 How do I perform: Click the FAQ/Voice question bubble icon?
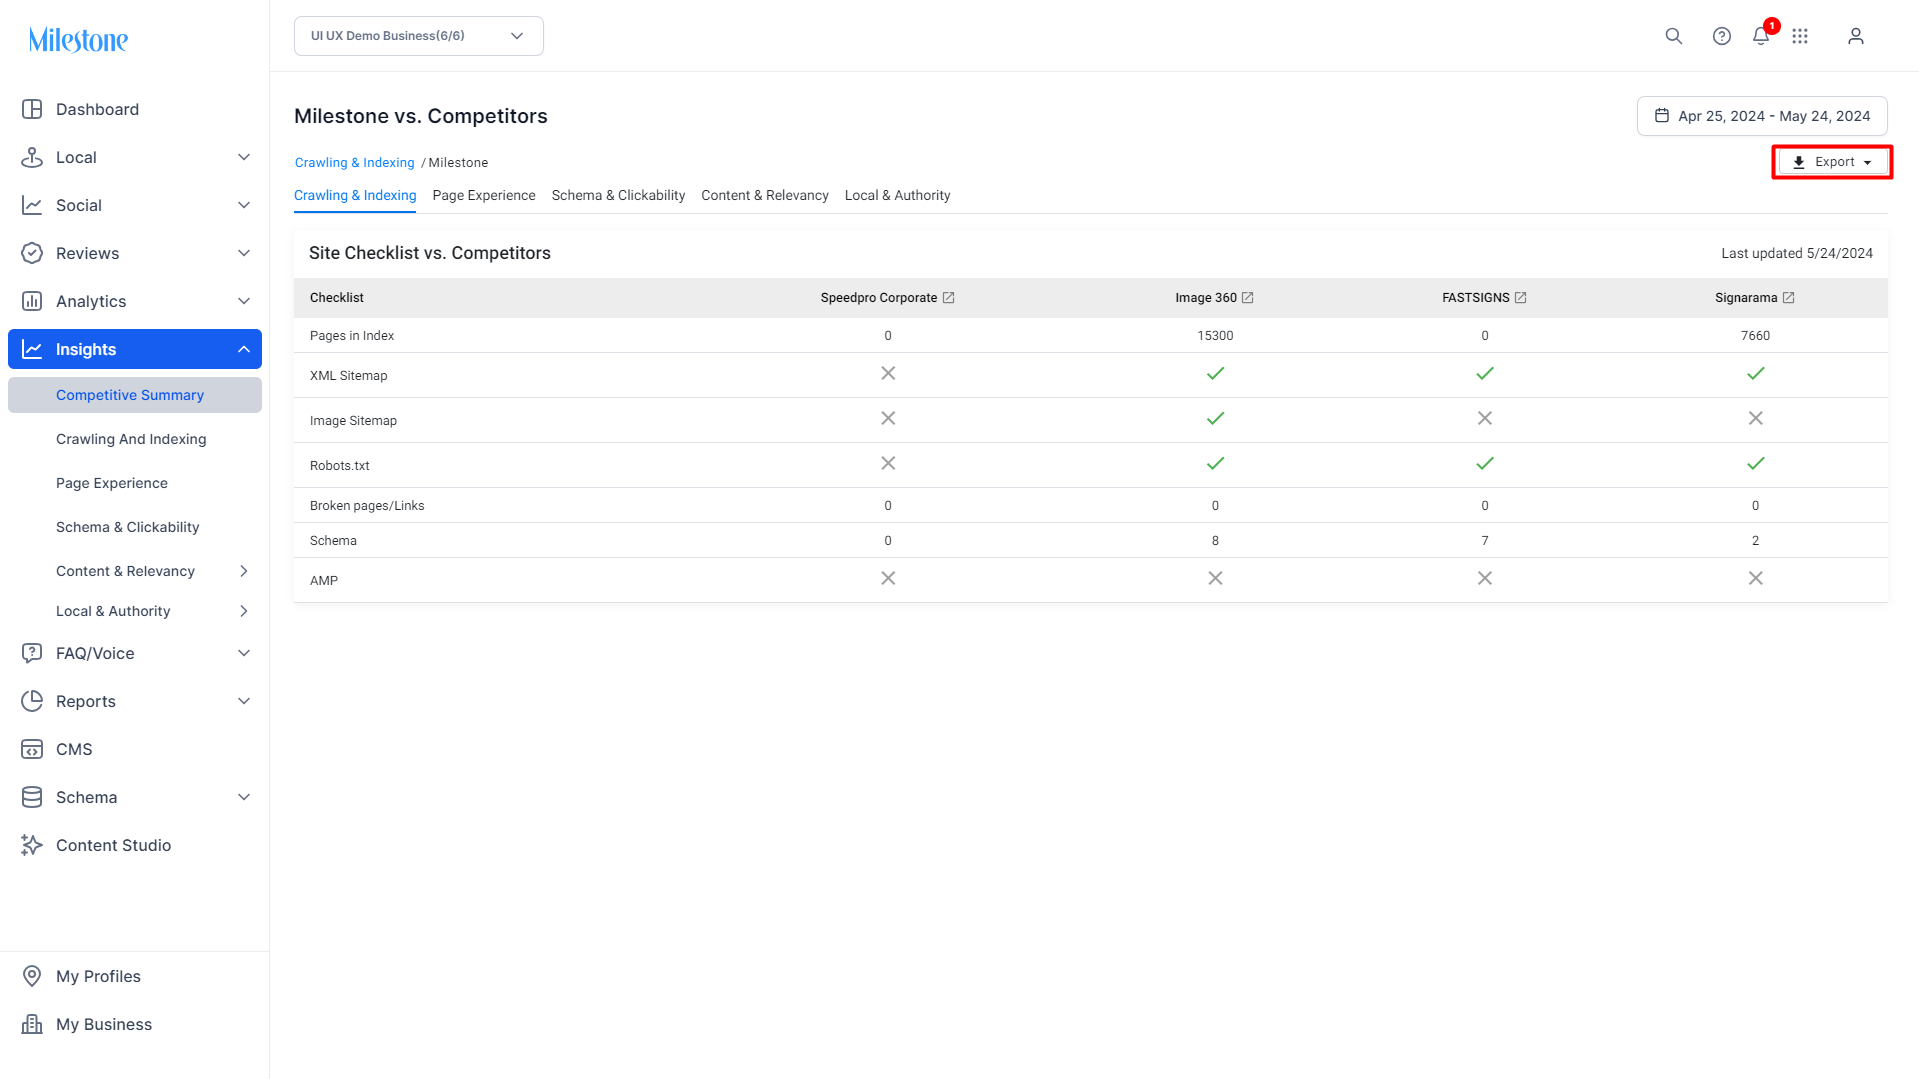(32, 653)
